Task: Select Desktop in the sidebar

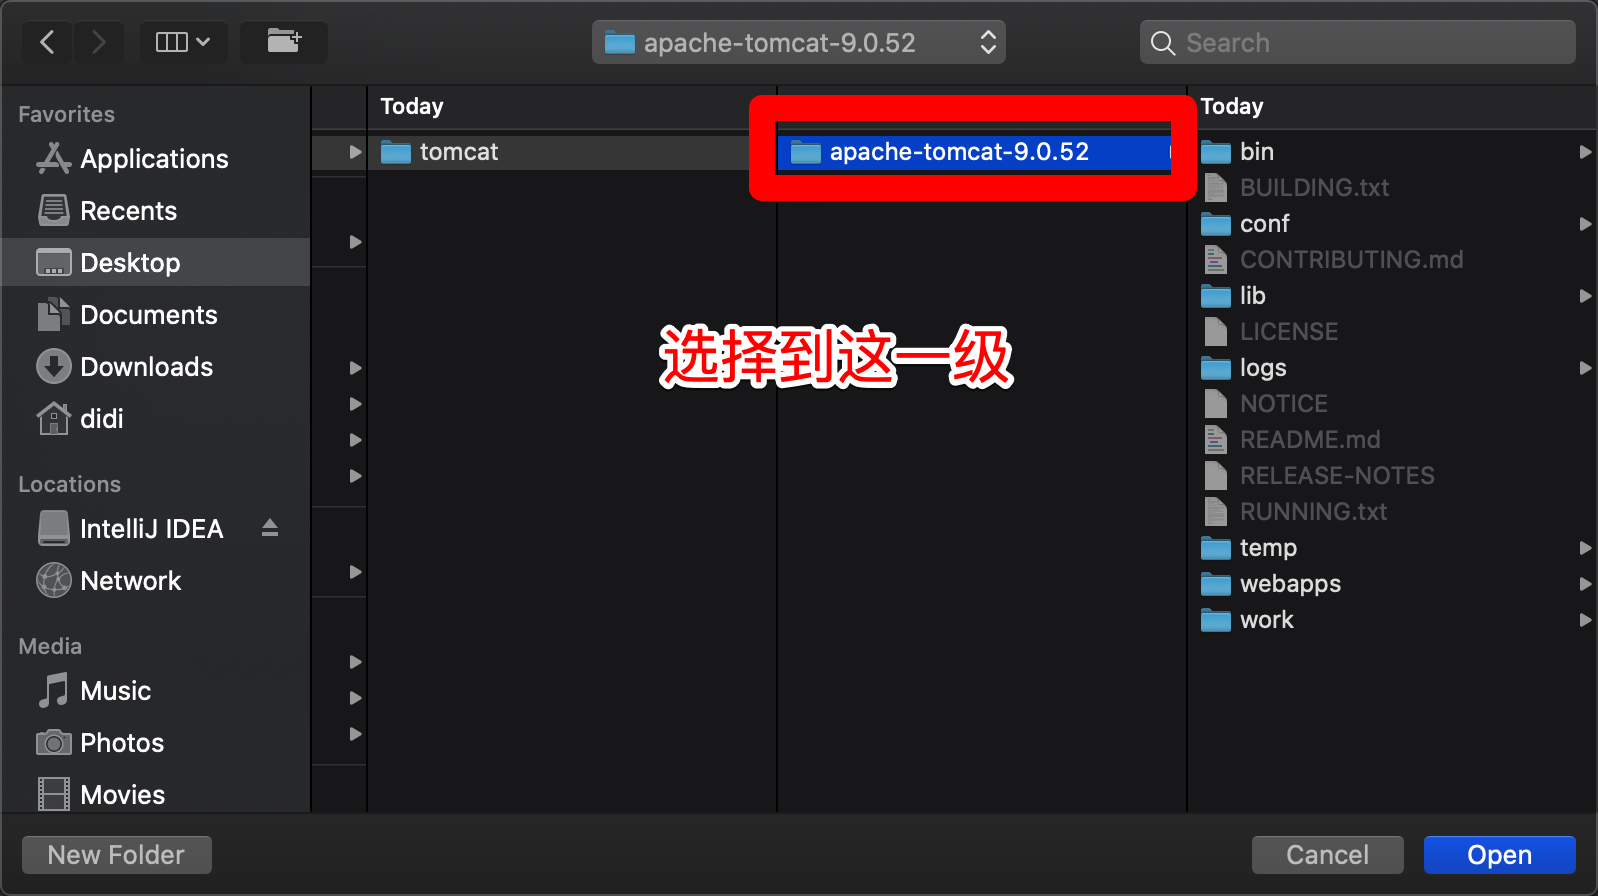Action: click(155, 262)
